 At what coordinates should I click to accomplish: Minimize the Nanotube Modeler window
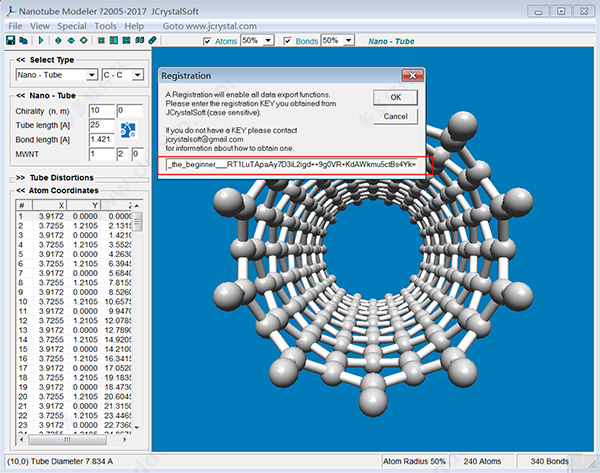(x=538, y=11)
